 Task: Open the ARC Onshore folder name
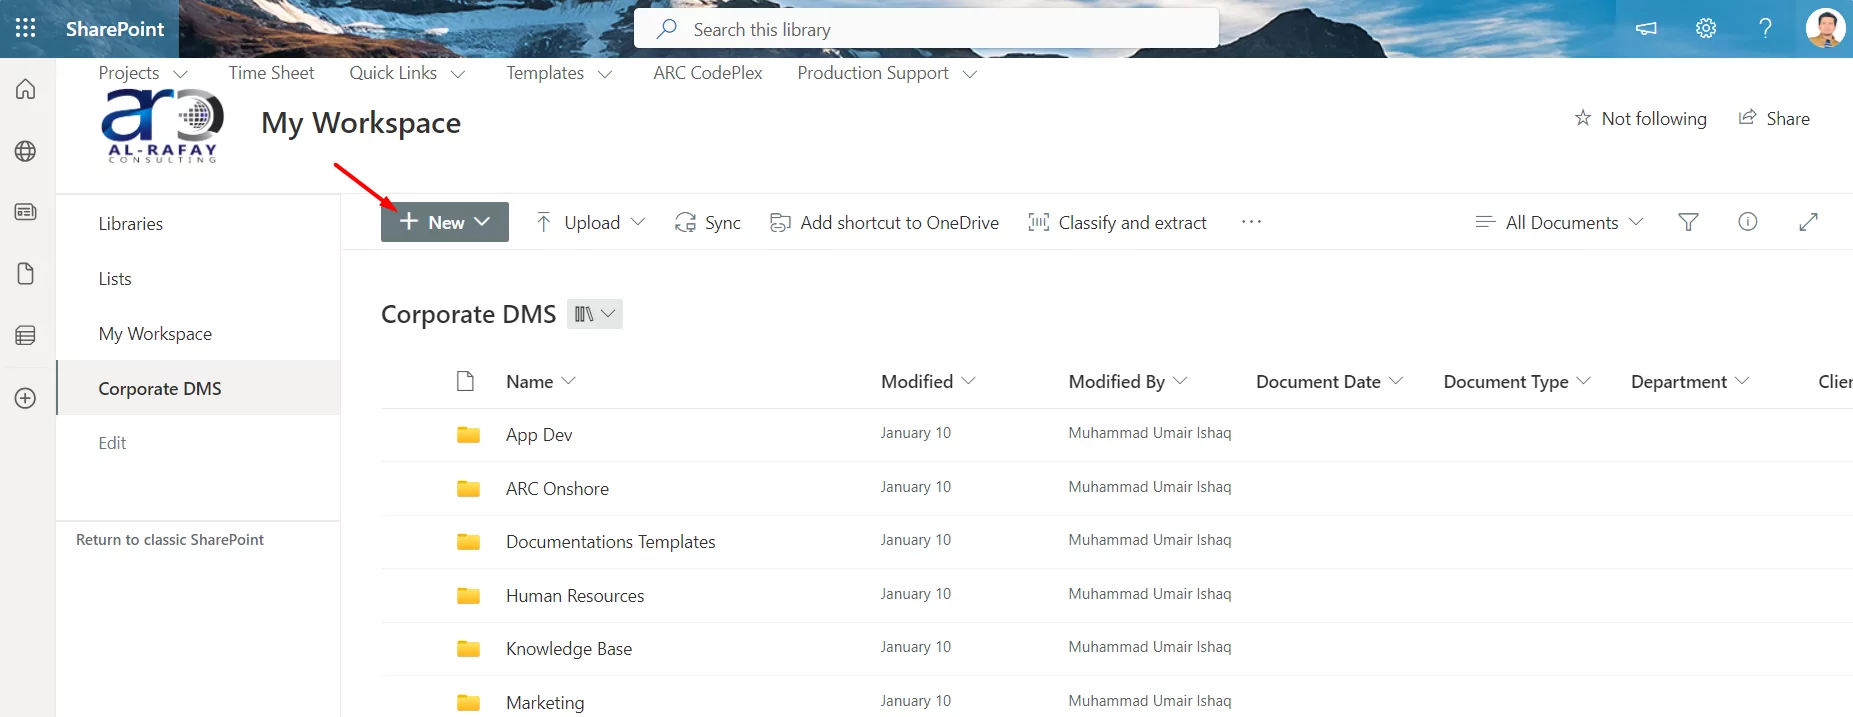pyautogui.click(x=557, y=489)
